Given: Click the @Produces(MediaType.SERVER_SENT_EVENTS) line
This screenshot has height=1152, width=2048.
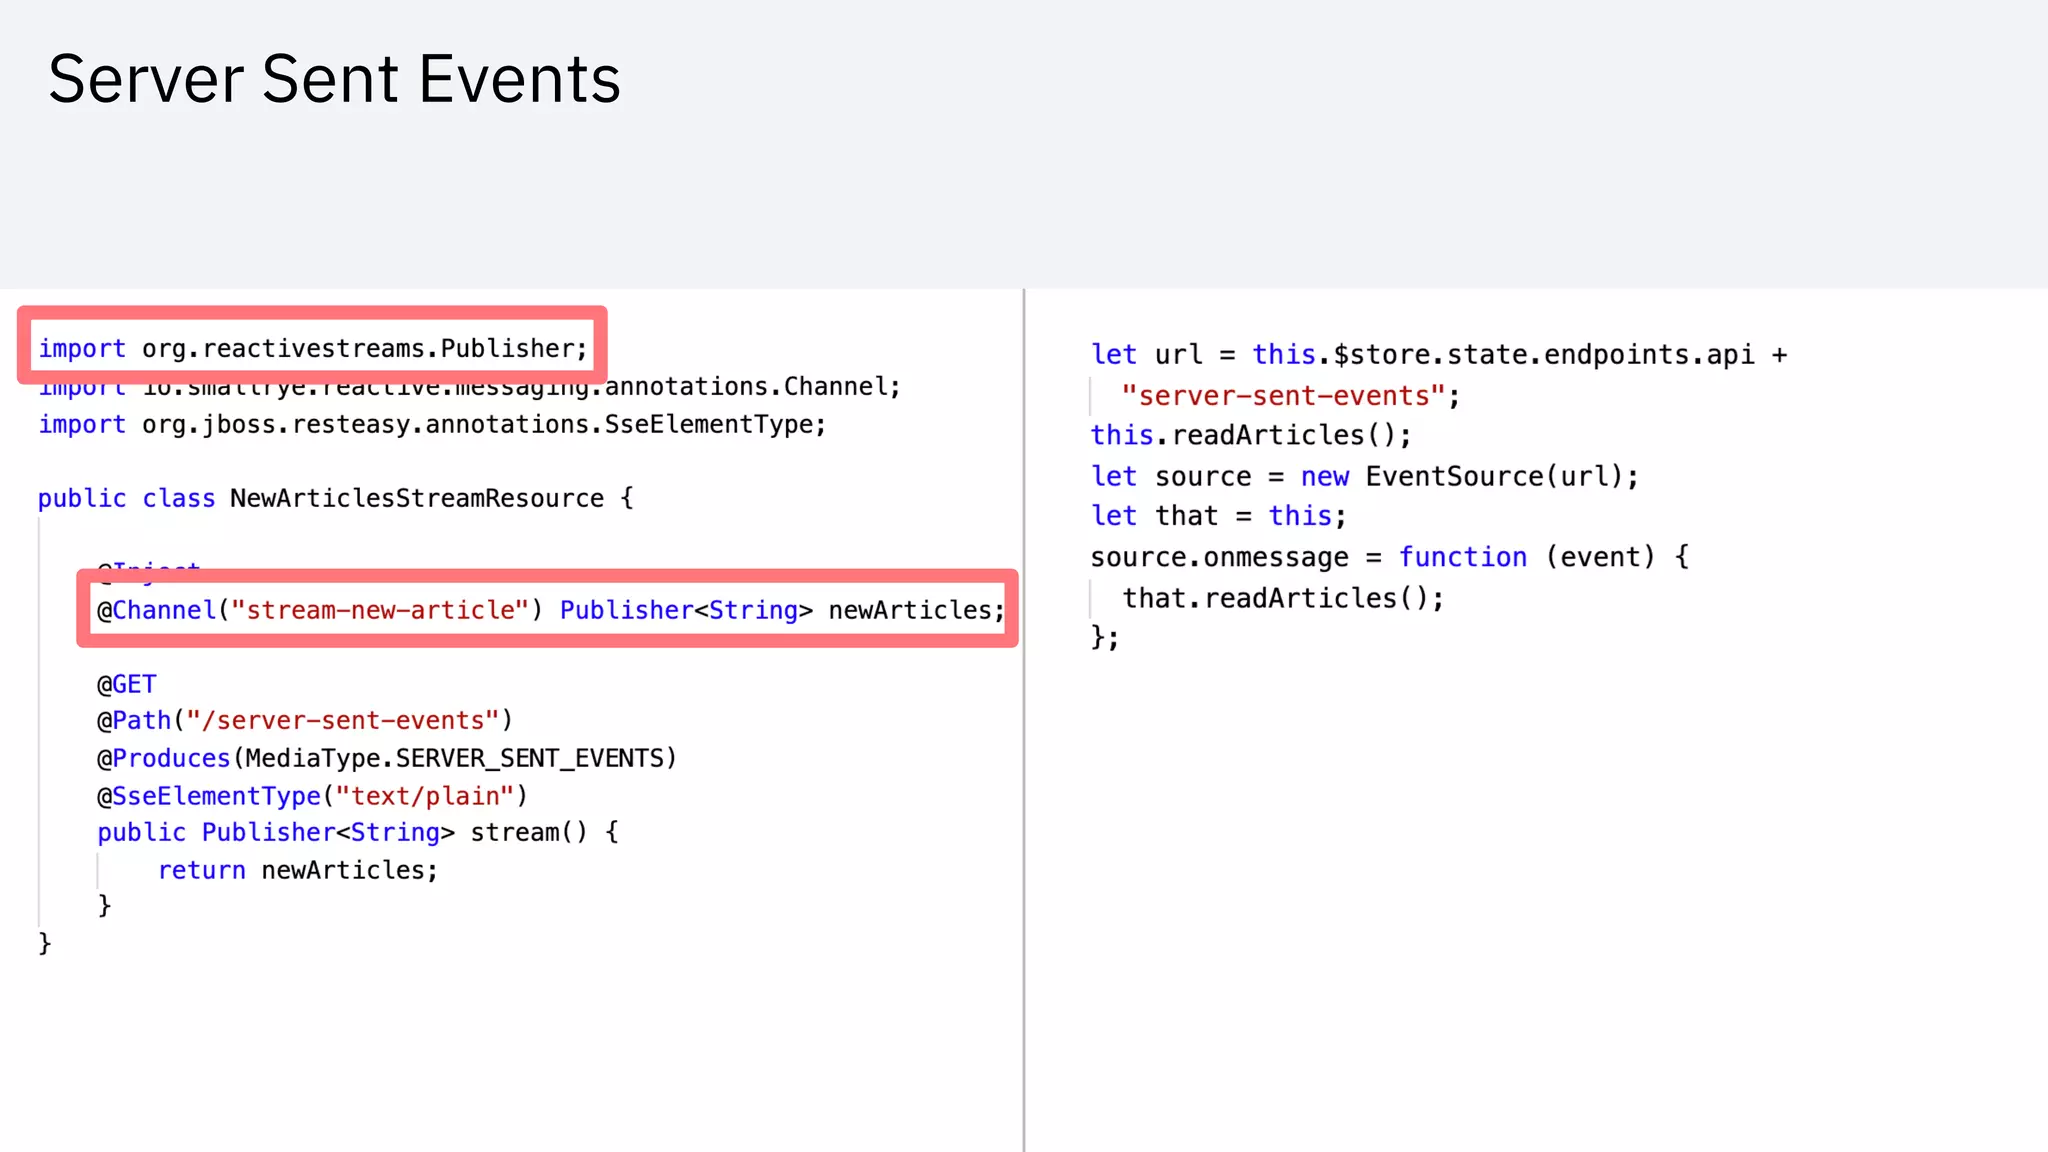Looking at the screenshot, I should click(x=386, y=758).
